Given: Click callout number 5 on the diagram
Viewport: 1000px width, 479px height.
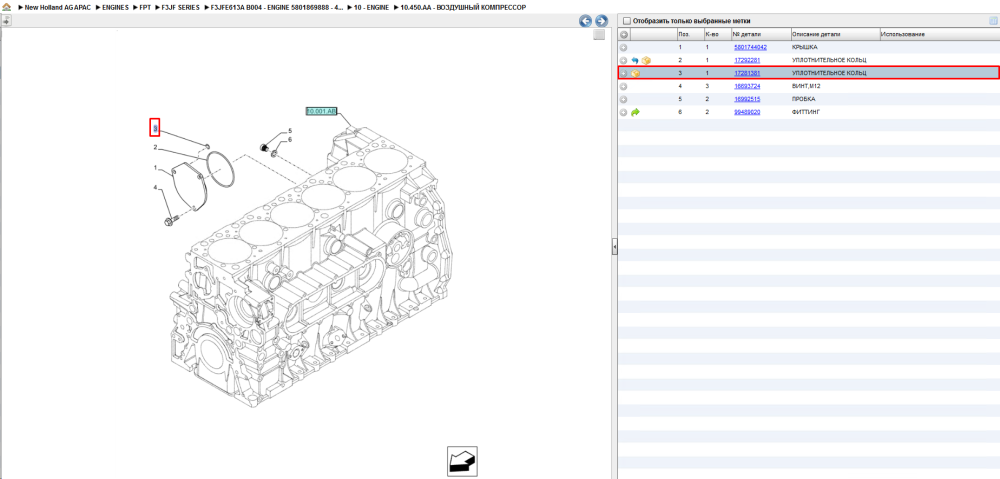Looking at the screenshot, I should pyautogui.click(x=290, y=131).
